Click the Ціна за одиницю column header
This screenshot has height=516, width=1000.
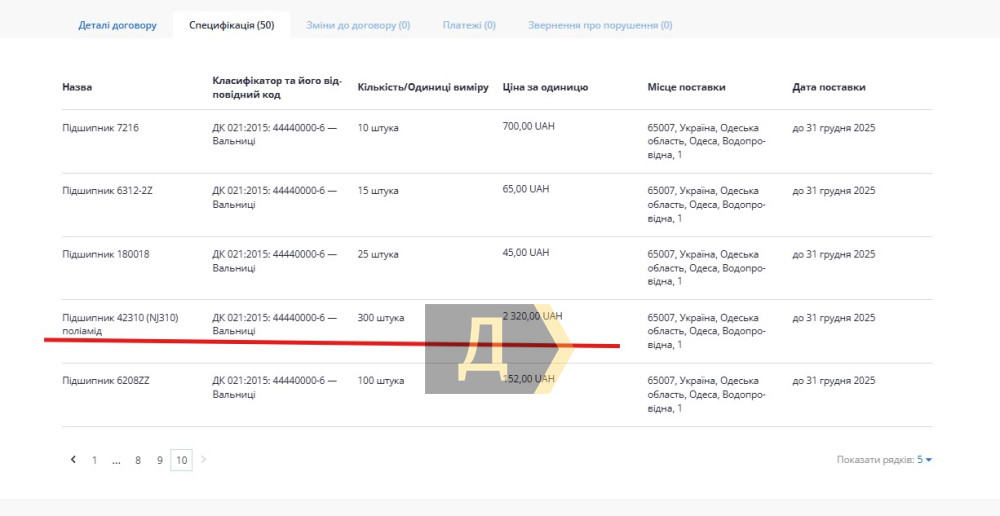(545, 87)
